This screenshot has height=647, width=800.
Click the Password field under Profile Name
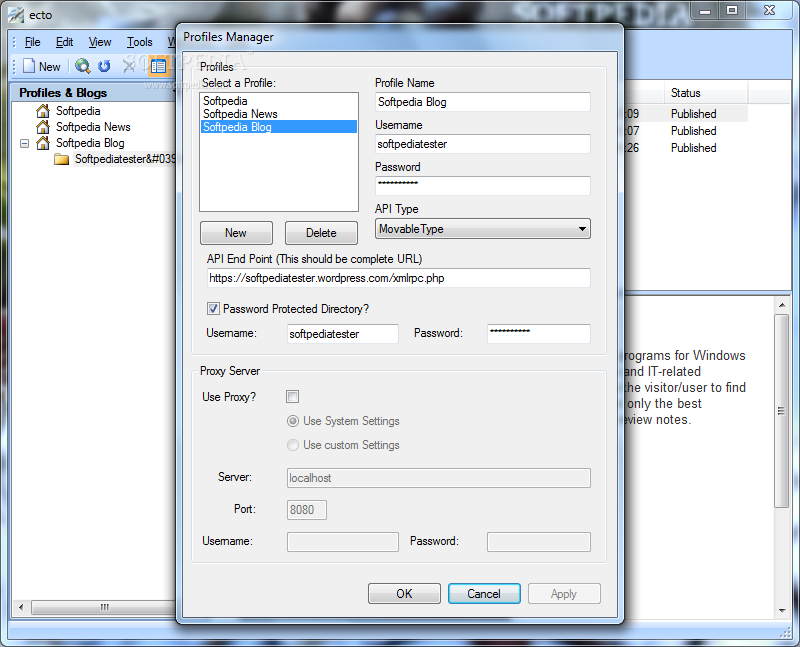[x=483, y=186]
